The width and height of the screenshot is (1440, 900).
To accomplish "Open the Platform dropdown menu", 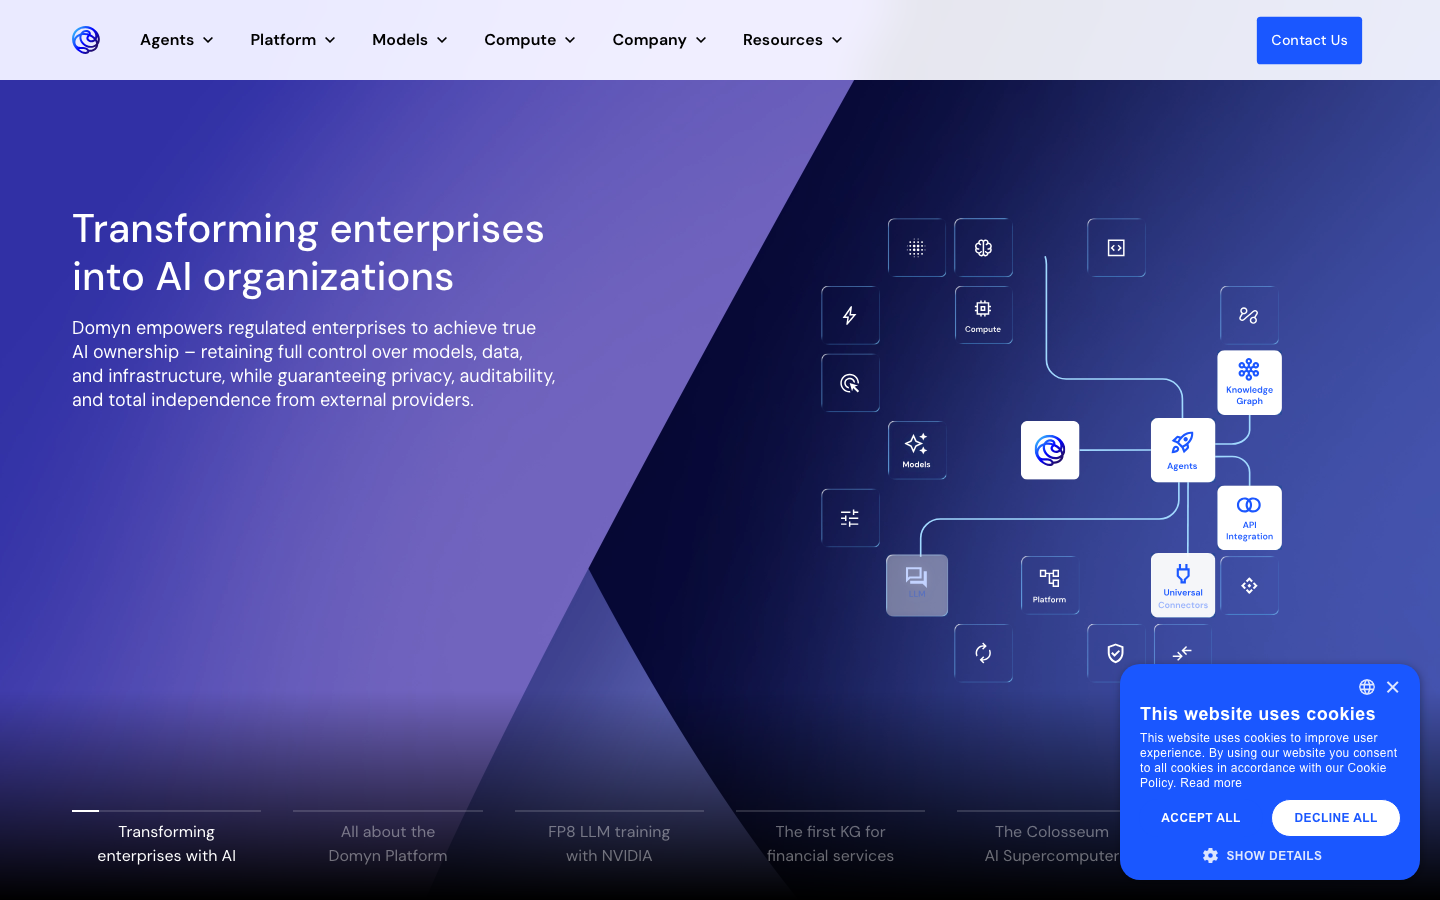I will 292,40.
